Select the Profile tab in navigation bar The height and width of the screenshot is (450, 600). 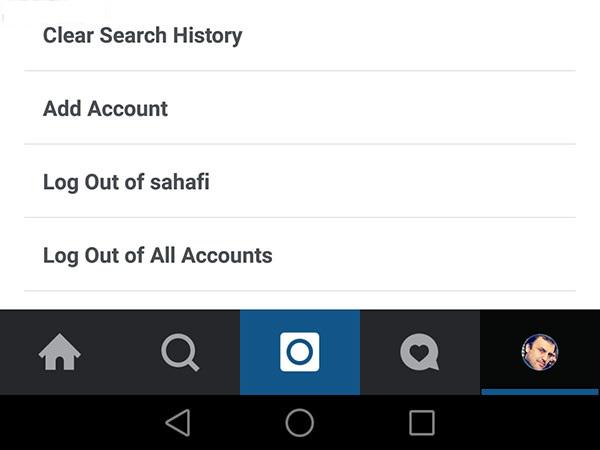point(540,352)
